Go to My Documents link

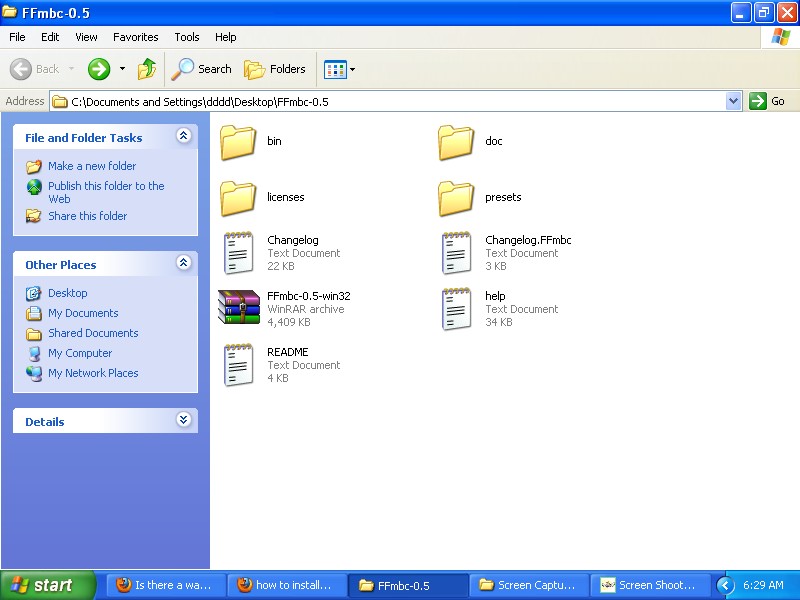[83, 313]
